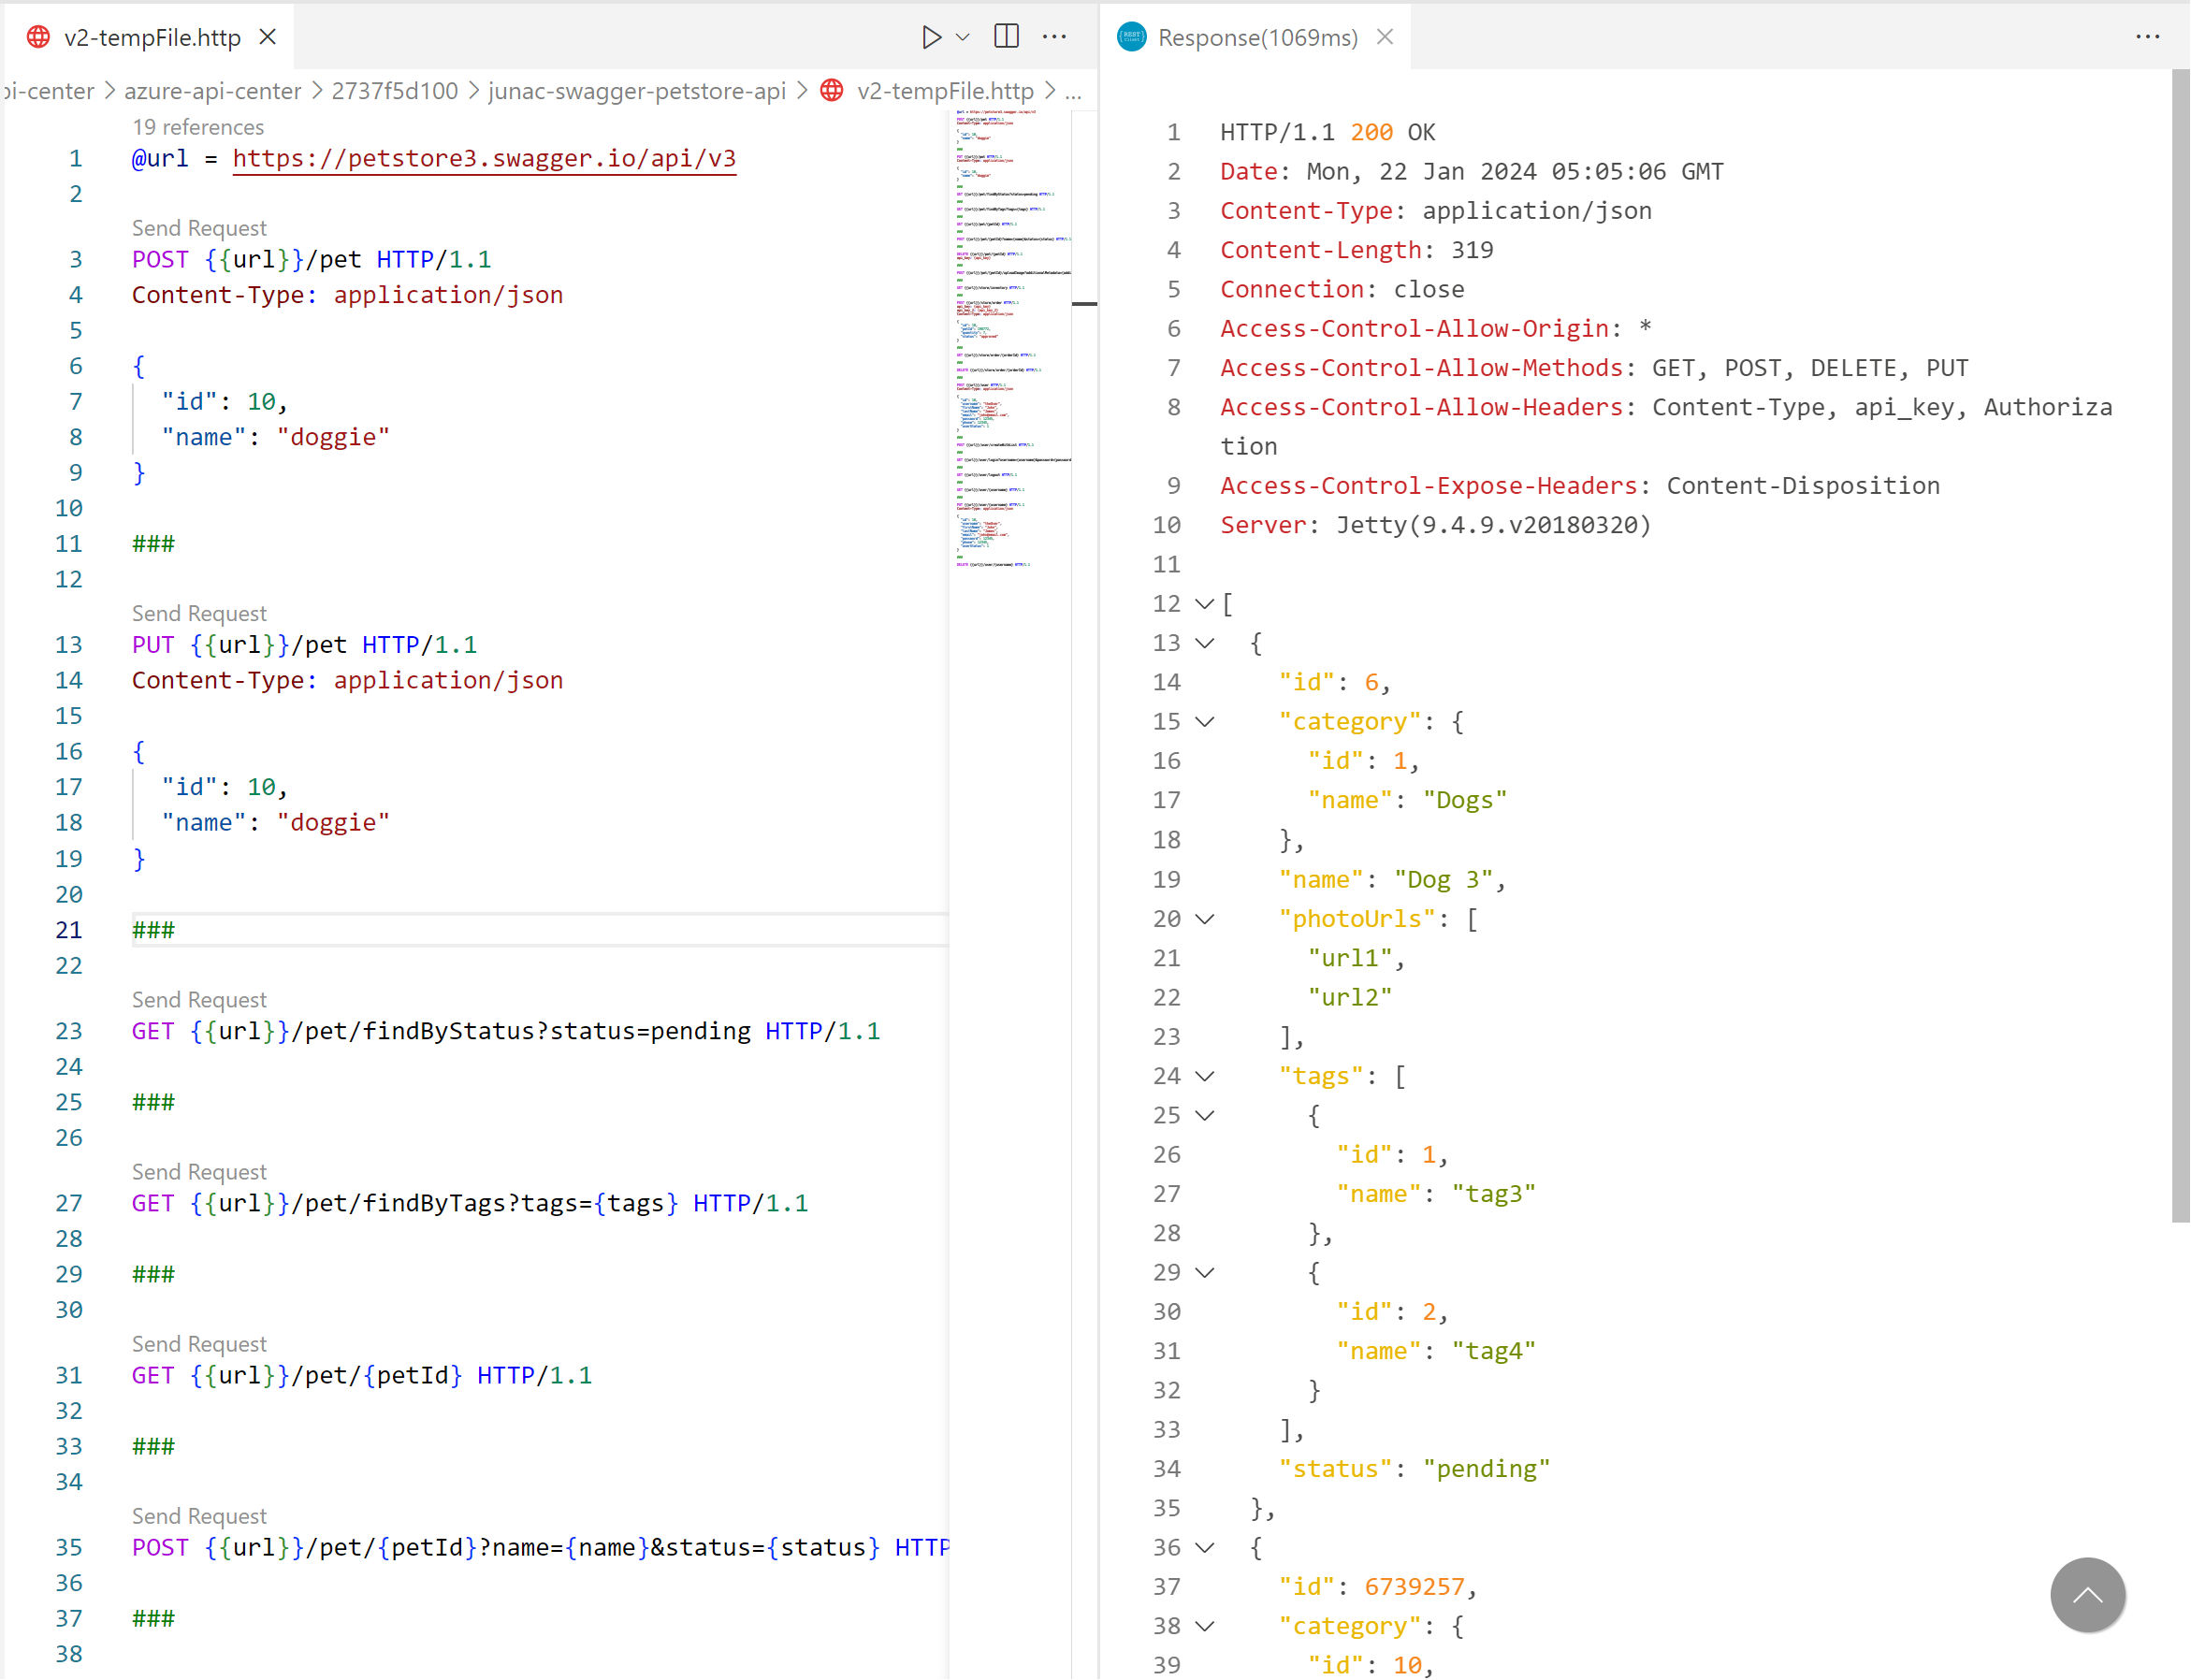The image size is (2191, 1680).
Task: Collapse "photoUrls" at response line 20
Action: (x=1205, y=919)
